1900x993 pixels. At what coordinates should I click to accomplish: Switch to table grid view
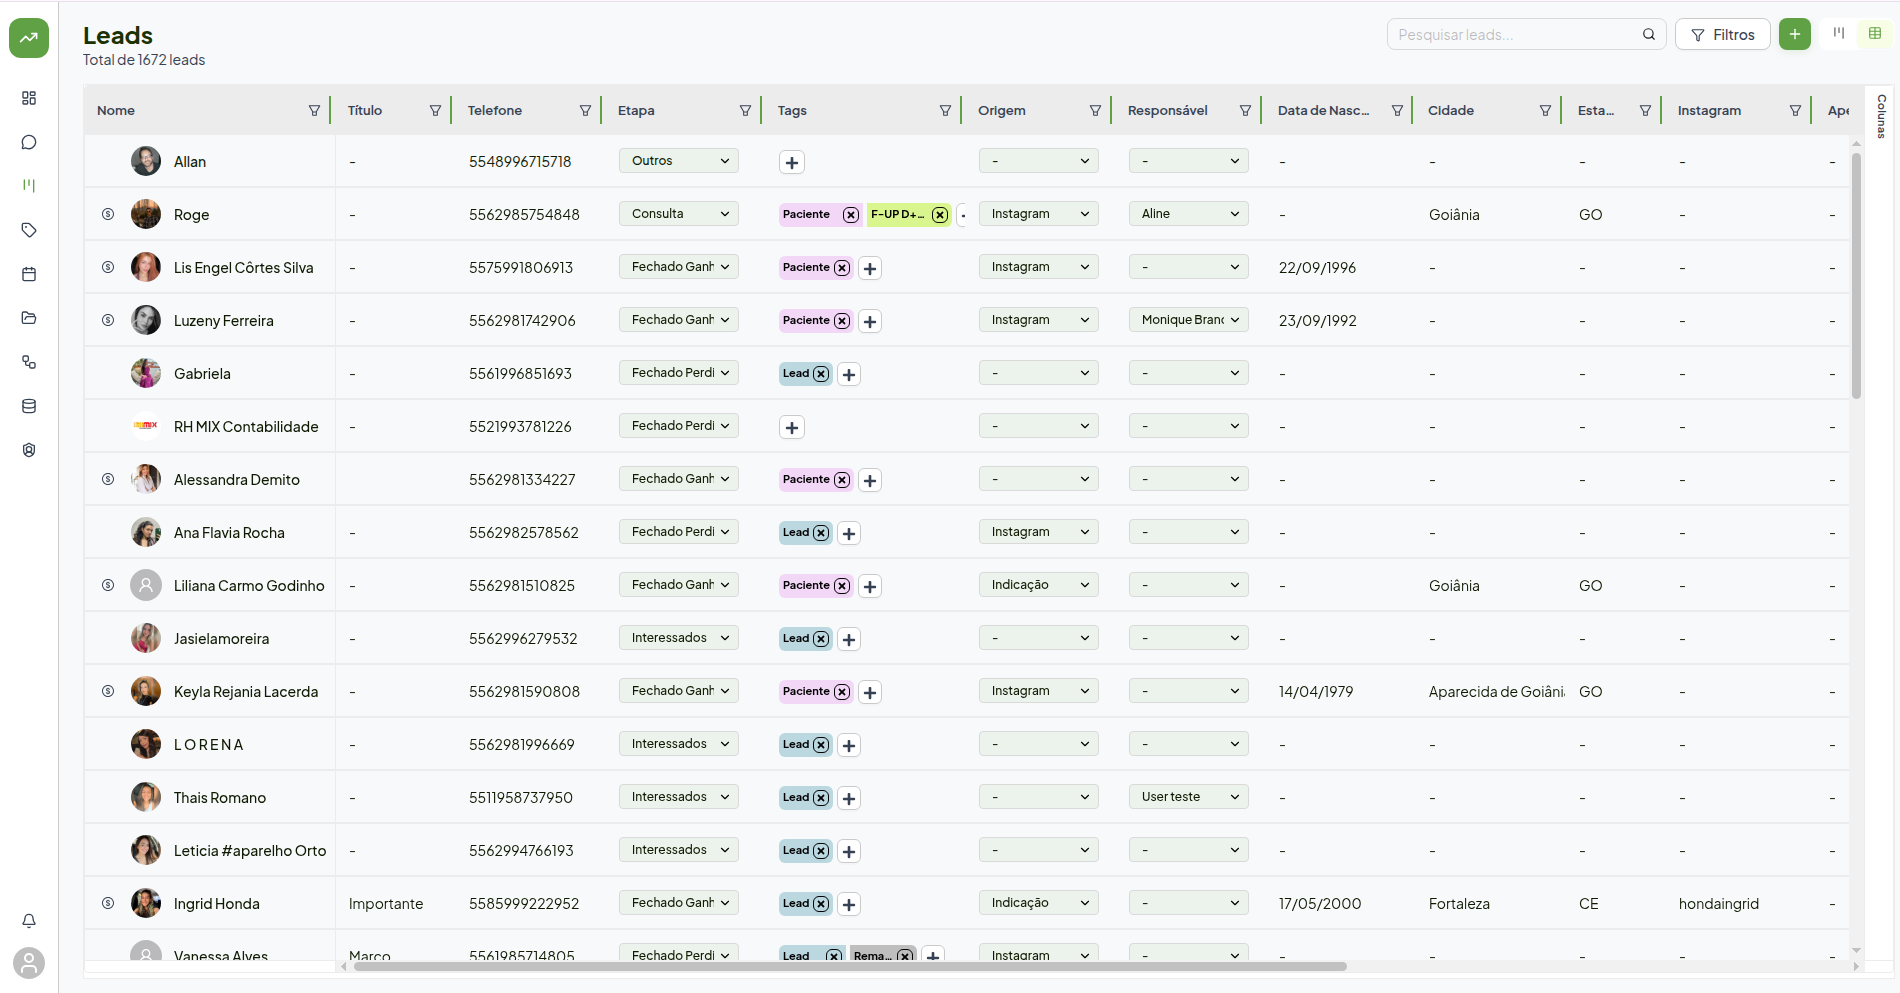coord(1875,34)
